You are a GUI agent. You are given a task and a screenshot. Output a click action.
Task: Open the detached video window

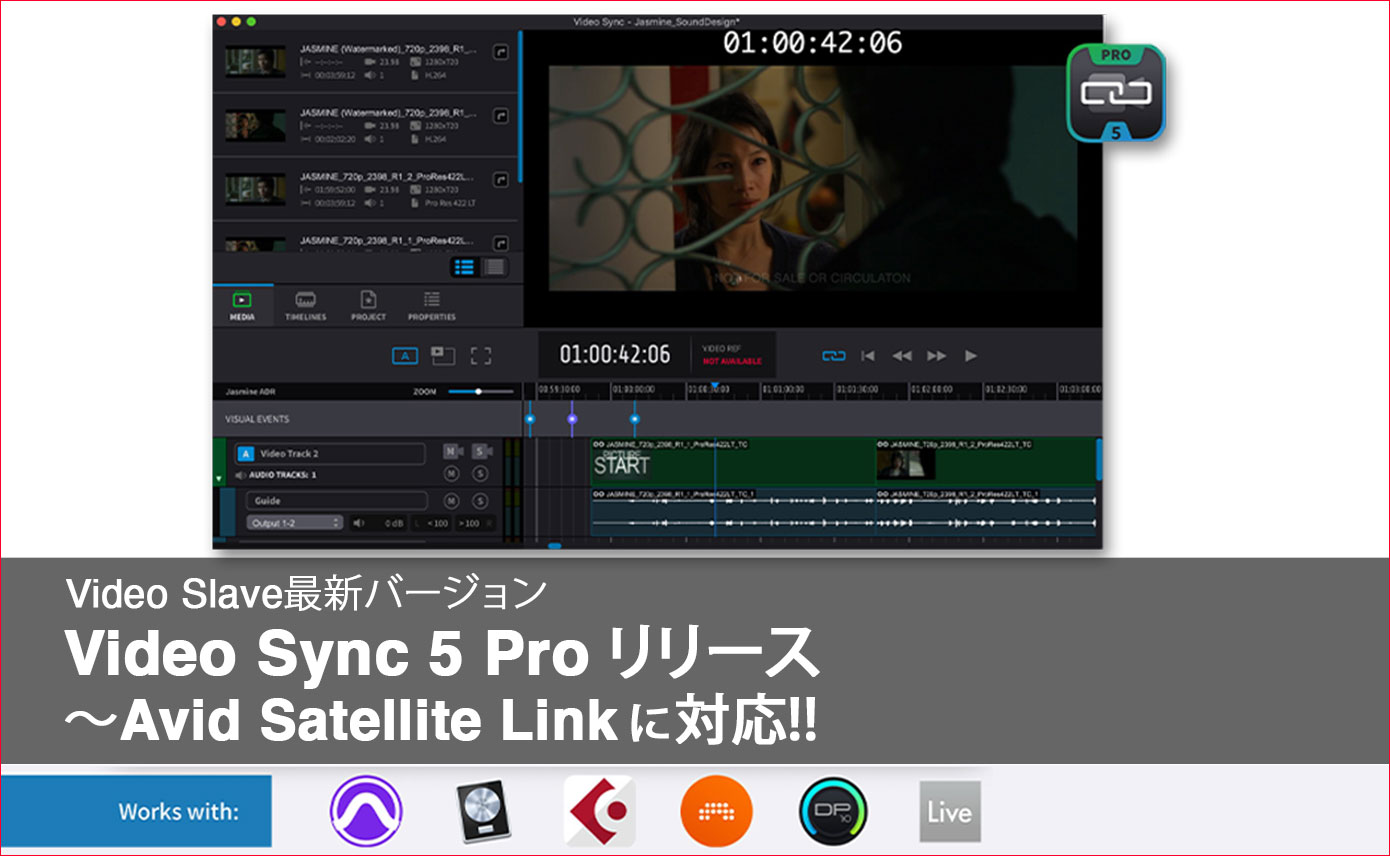[442, 355]
